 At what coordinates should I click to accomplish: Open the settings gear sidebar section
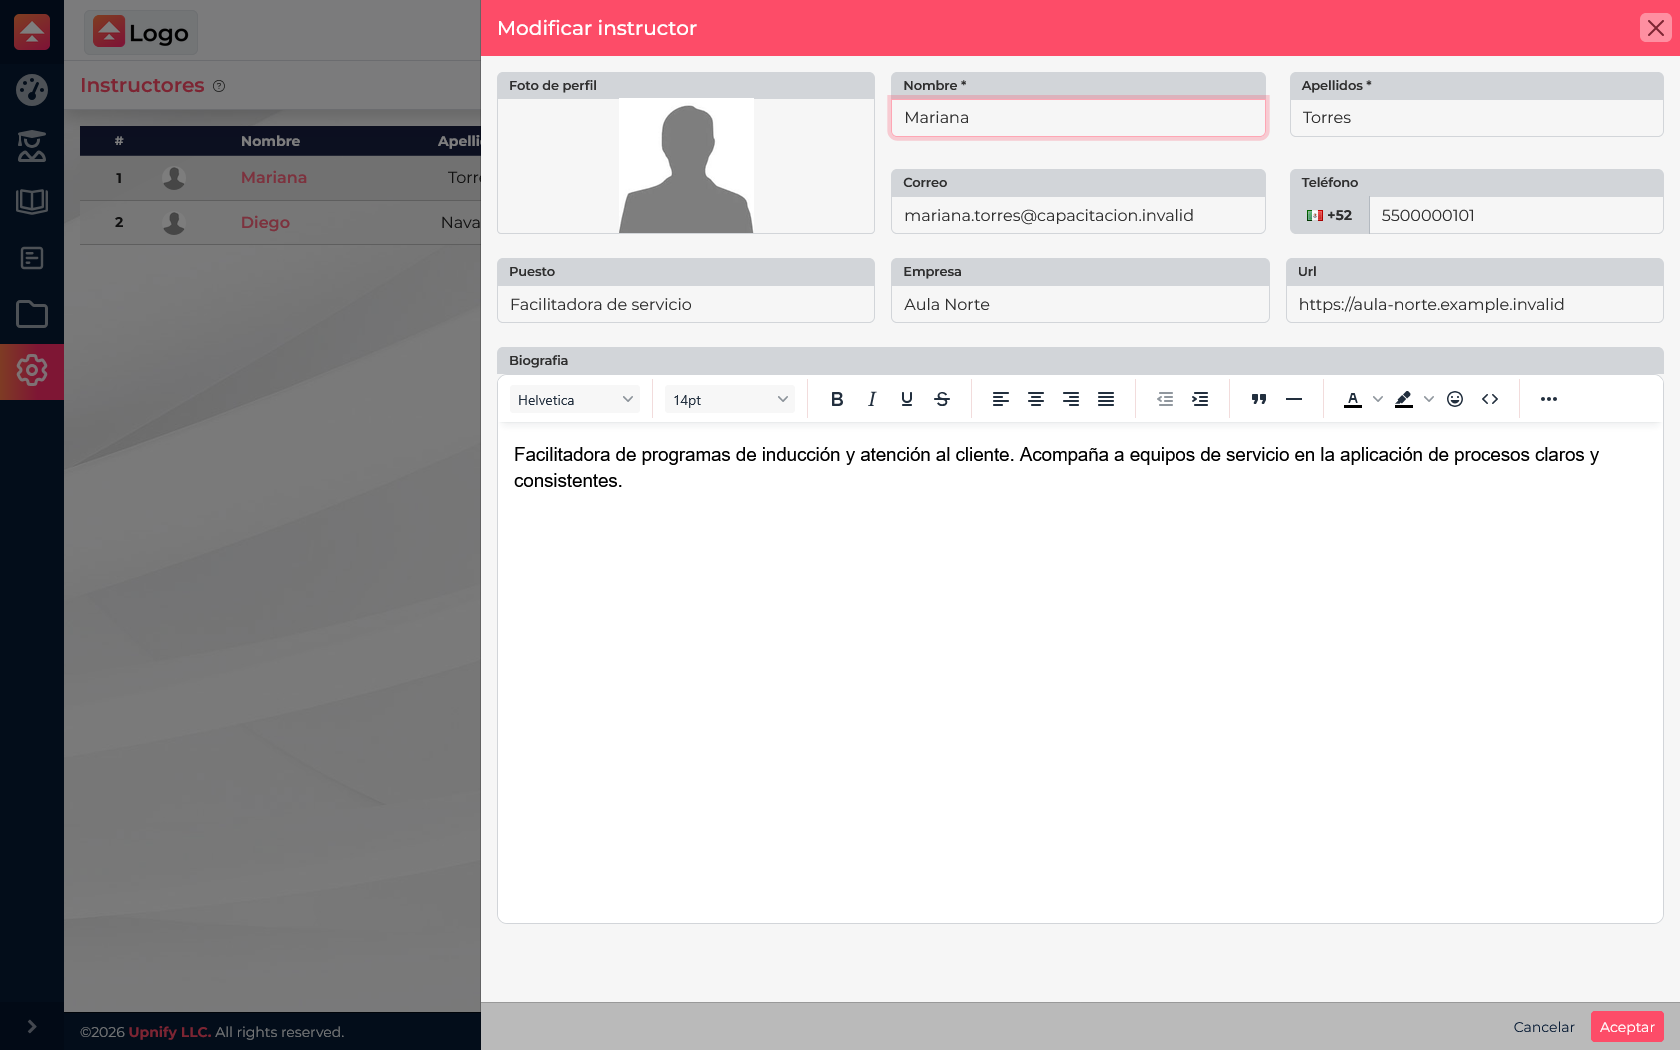point(32,371)
